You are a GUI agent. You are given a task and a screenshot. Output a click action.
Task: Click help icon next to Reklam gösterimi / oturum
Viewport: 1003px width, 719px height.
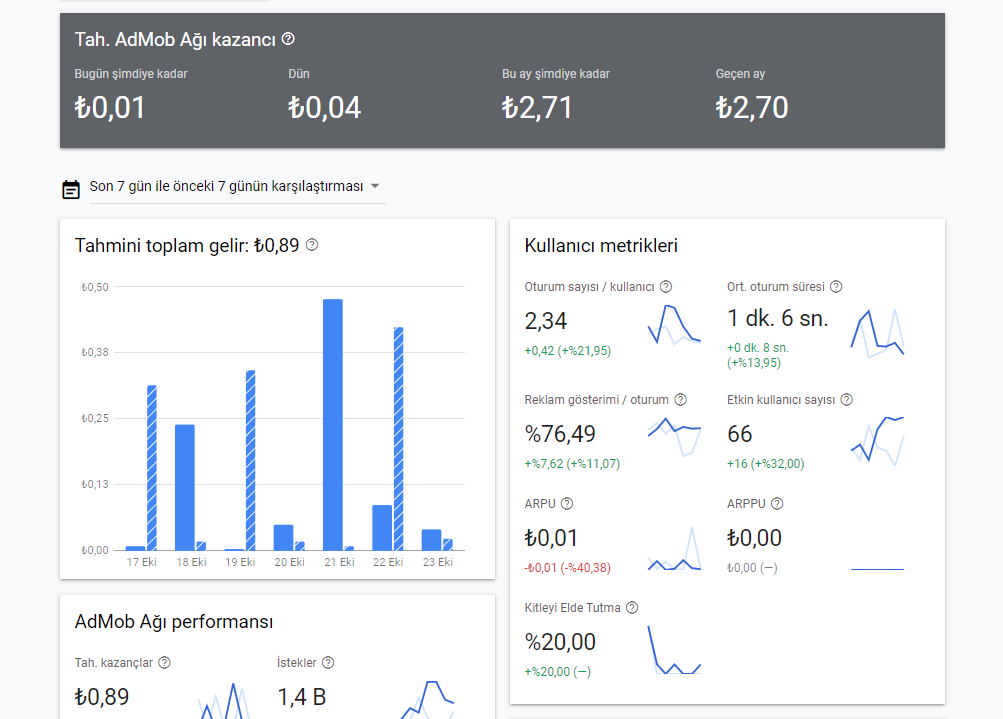(681, 400)
